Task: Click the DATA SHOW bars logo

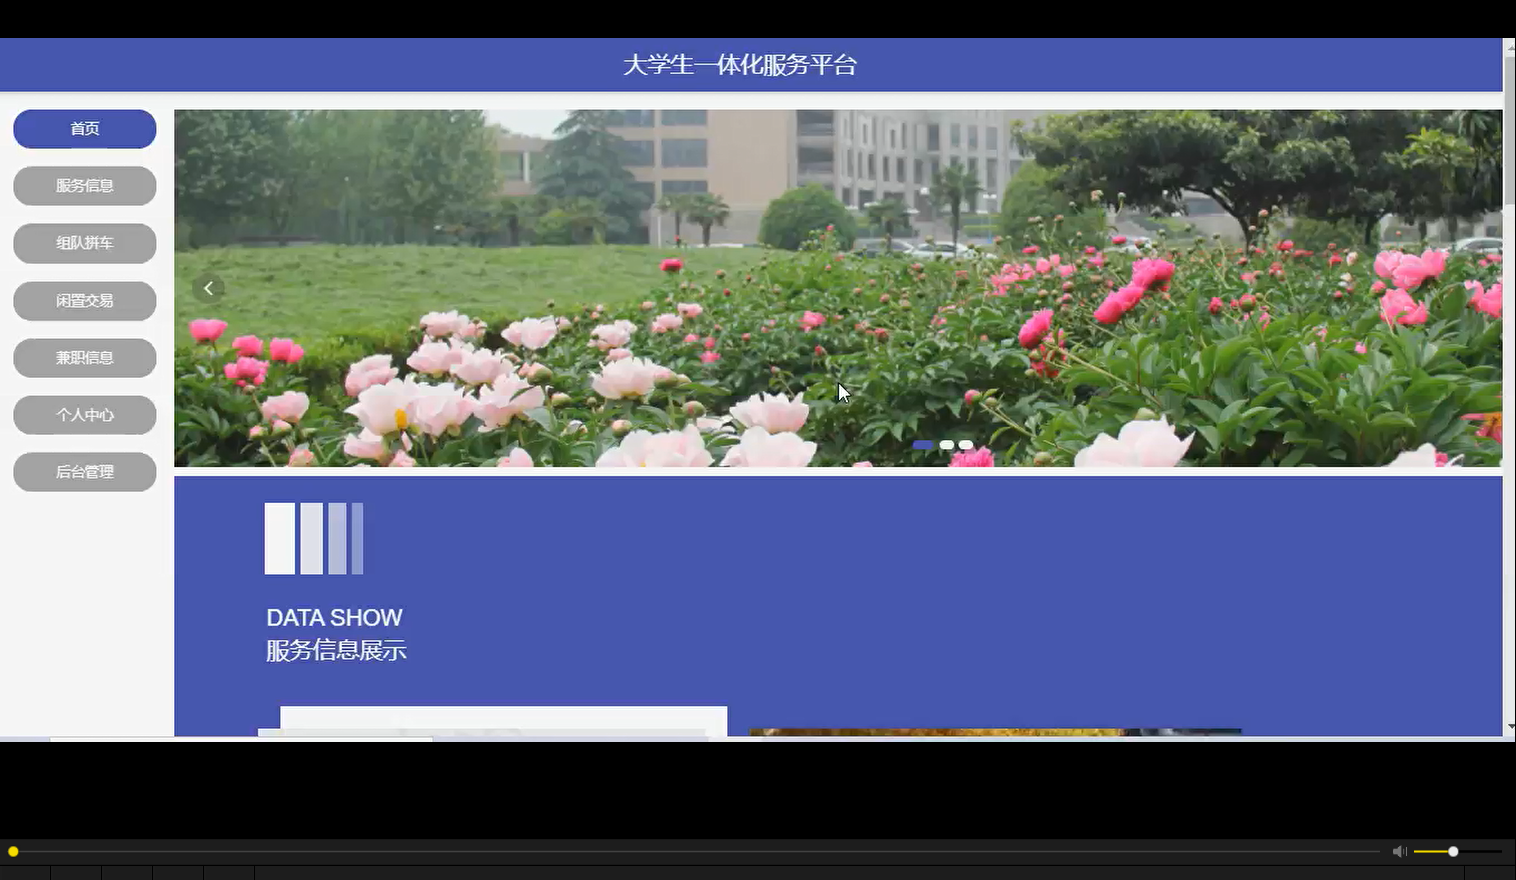Action: [x=313, y=538]
